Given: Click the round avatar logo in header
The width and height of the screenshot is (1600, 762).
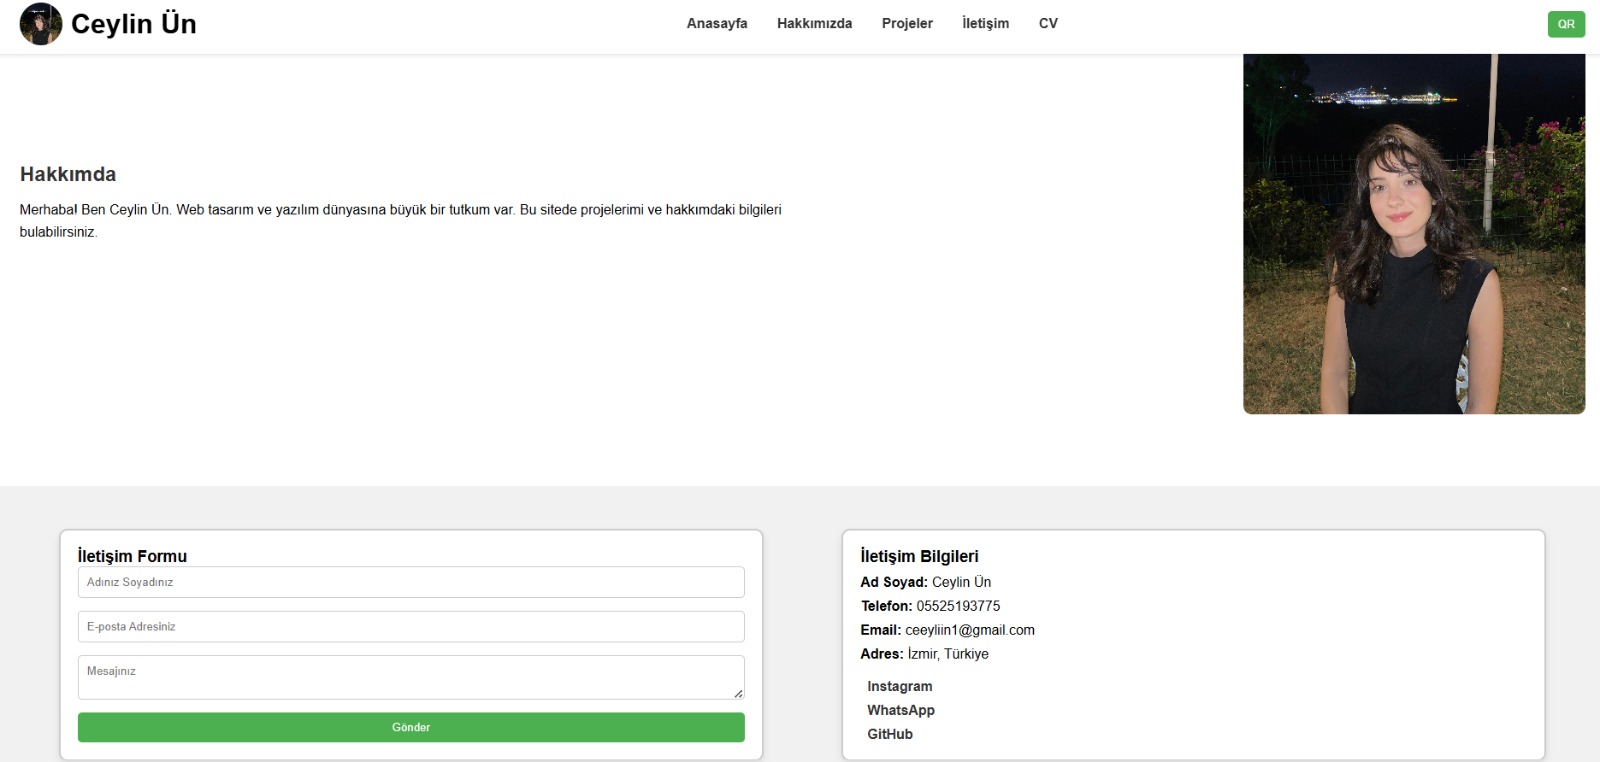Looking at the screenshot, I should pos(41,24).
